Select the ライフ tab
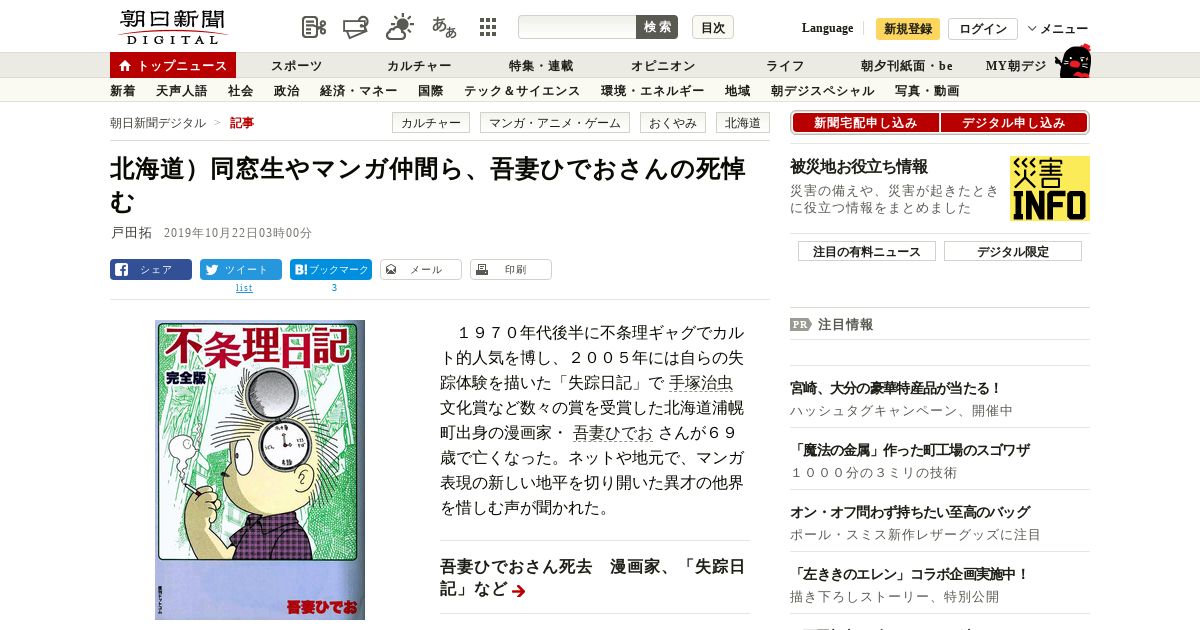Screen dimensions: 1200x630 pos(785,66)
